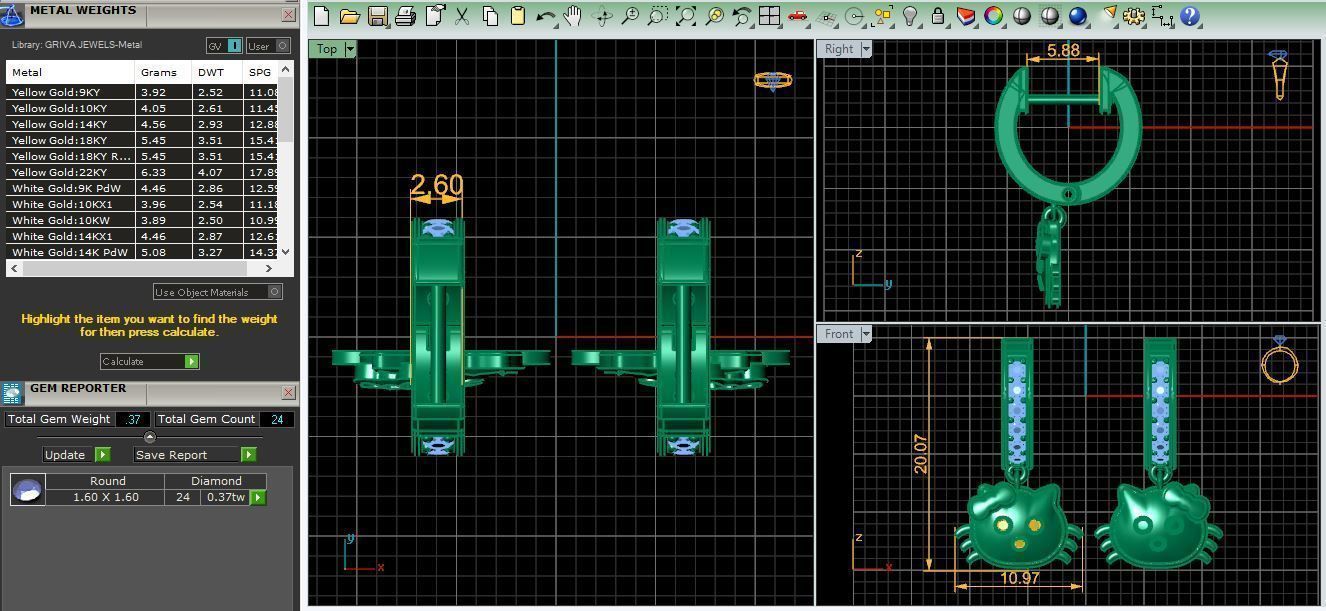1326x611 pixels.
Task: Switch to the GV library toggle
Action: pos(224,46)
